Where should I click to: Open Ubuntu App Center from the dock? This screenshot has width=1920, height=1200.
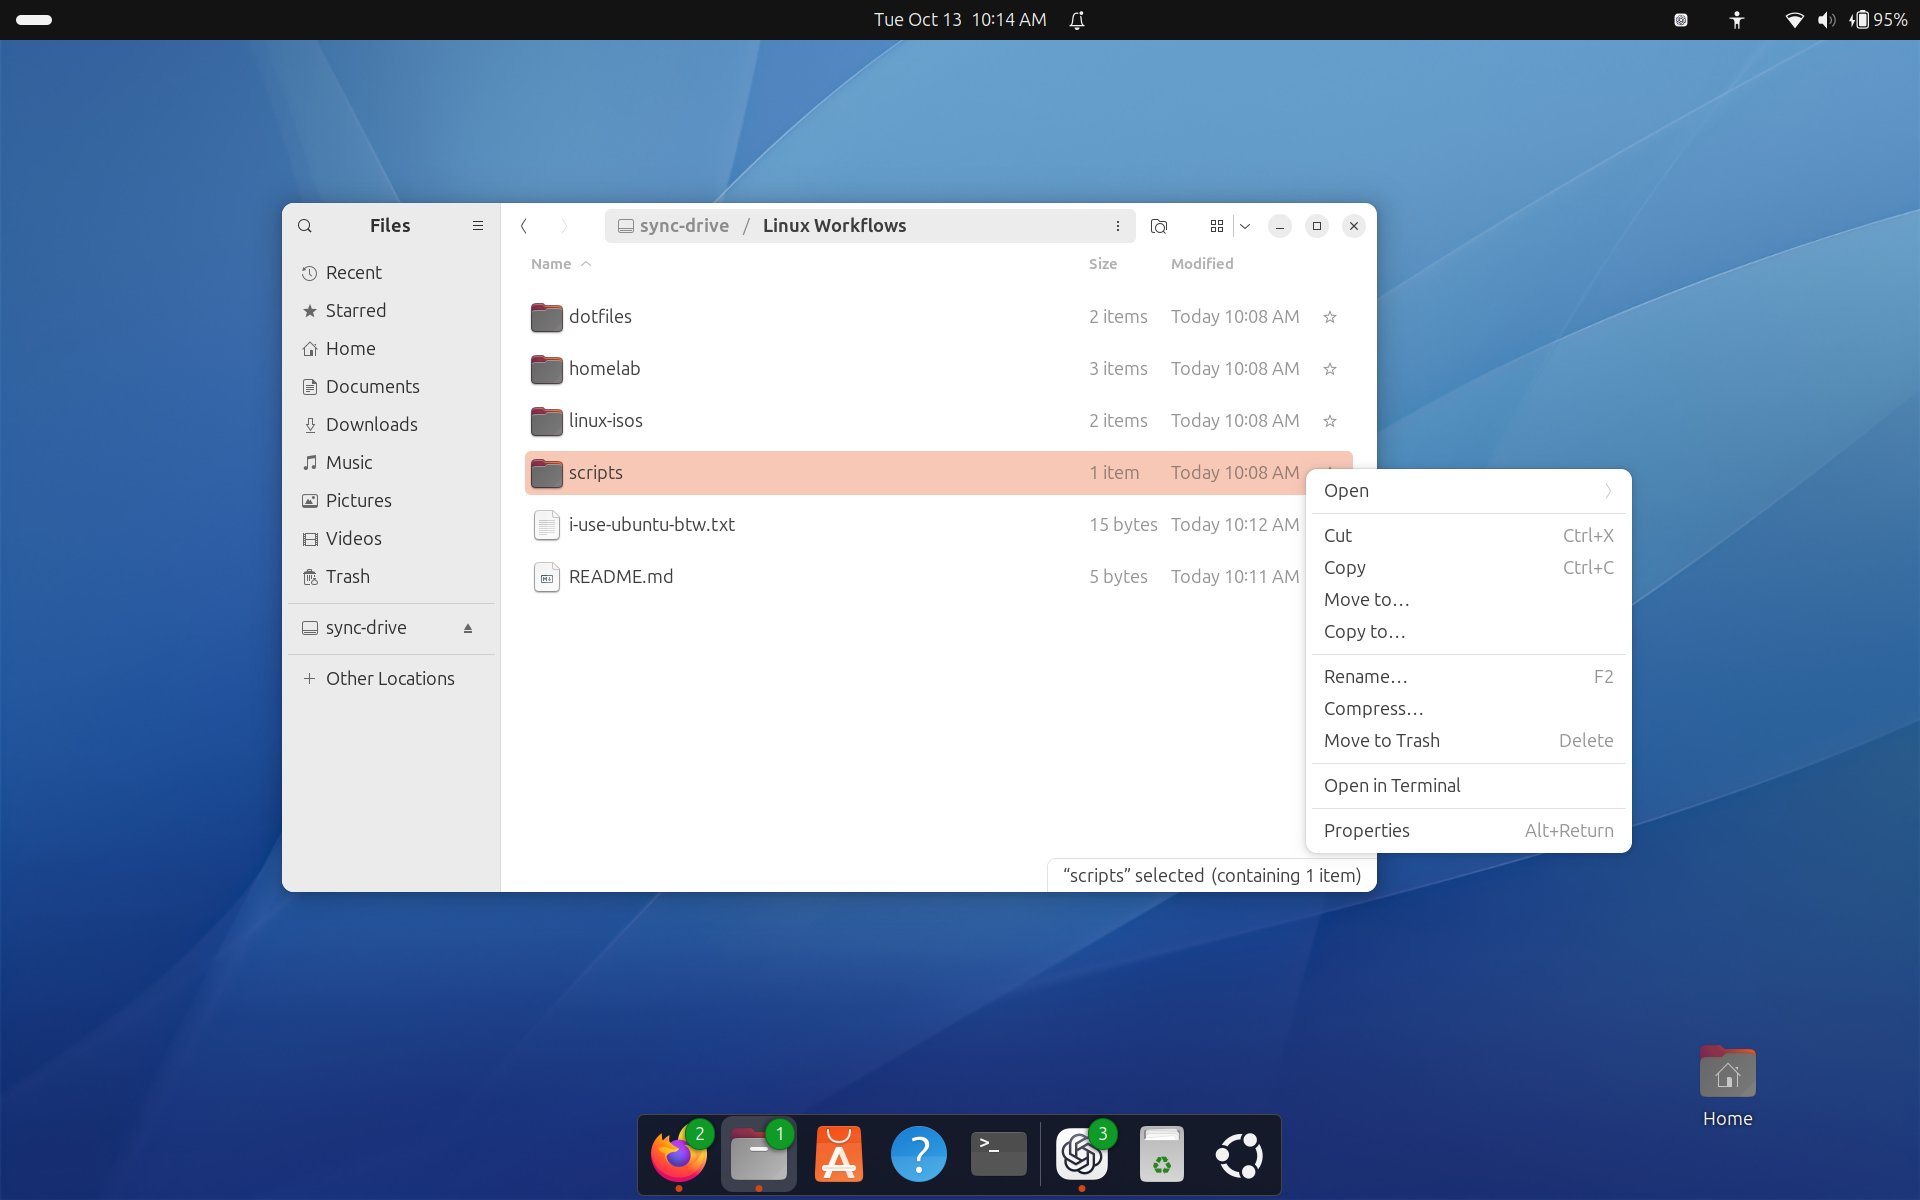pos(839,1155)
